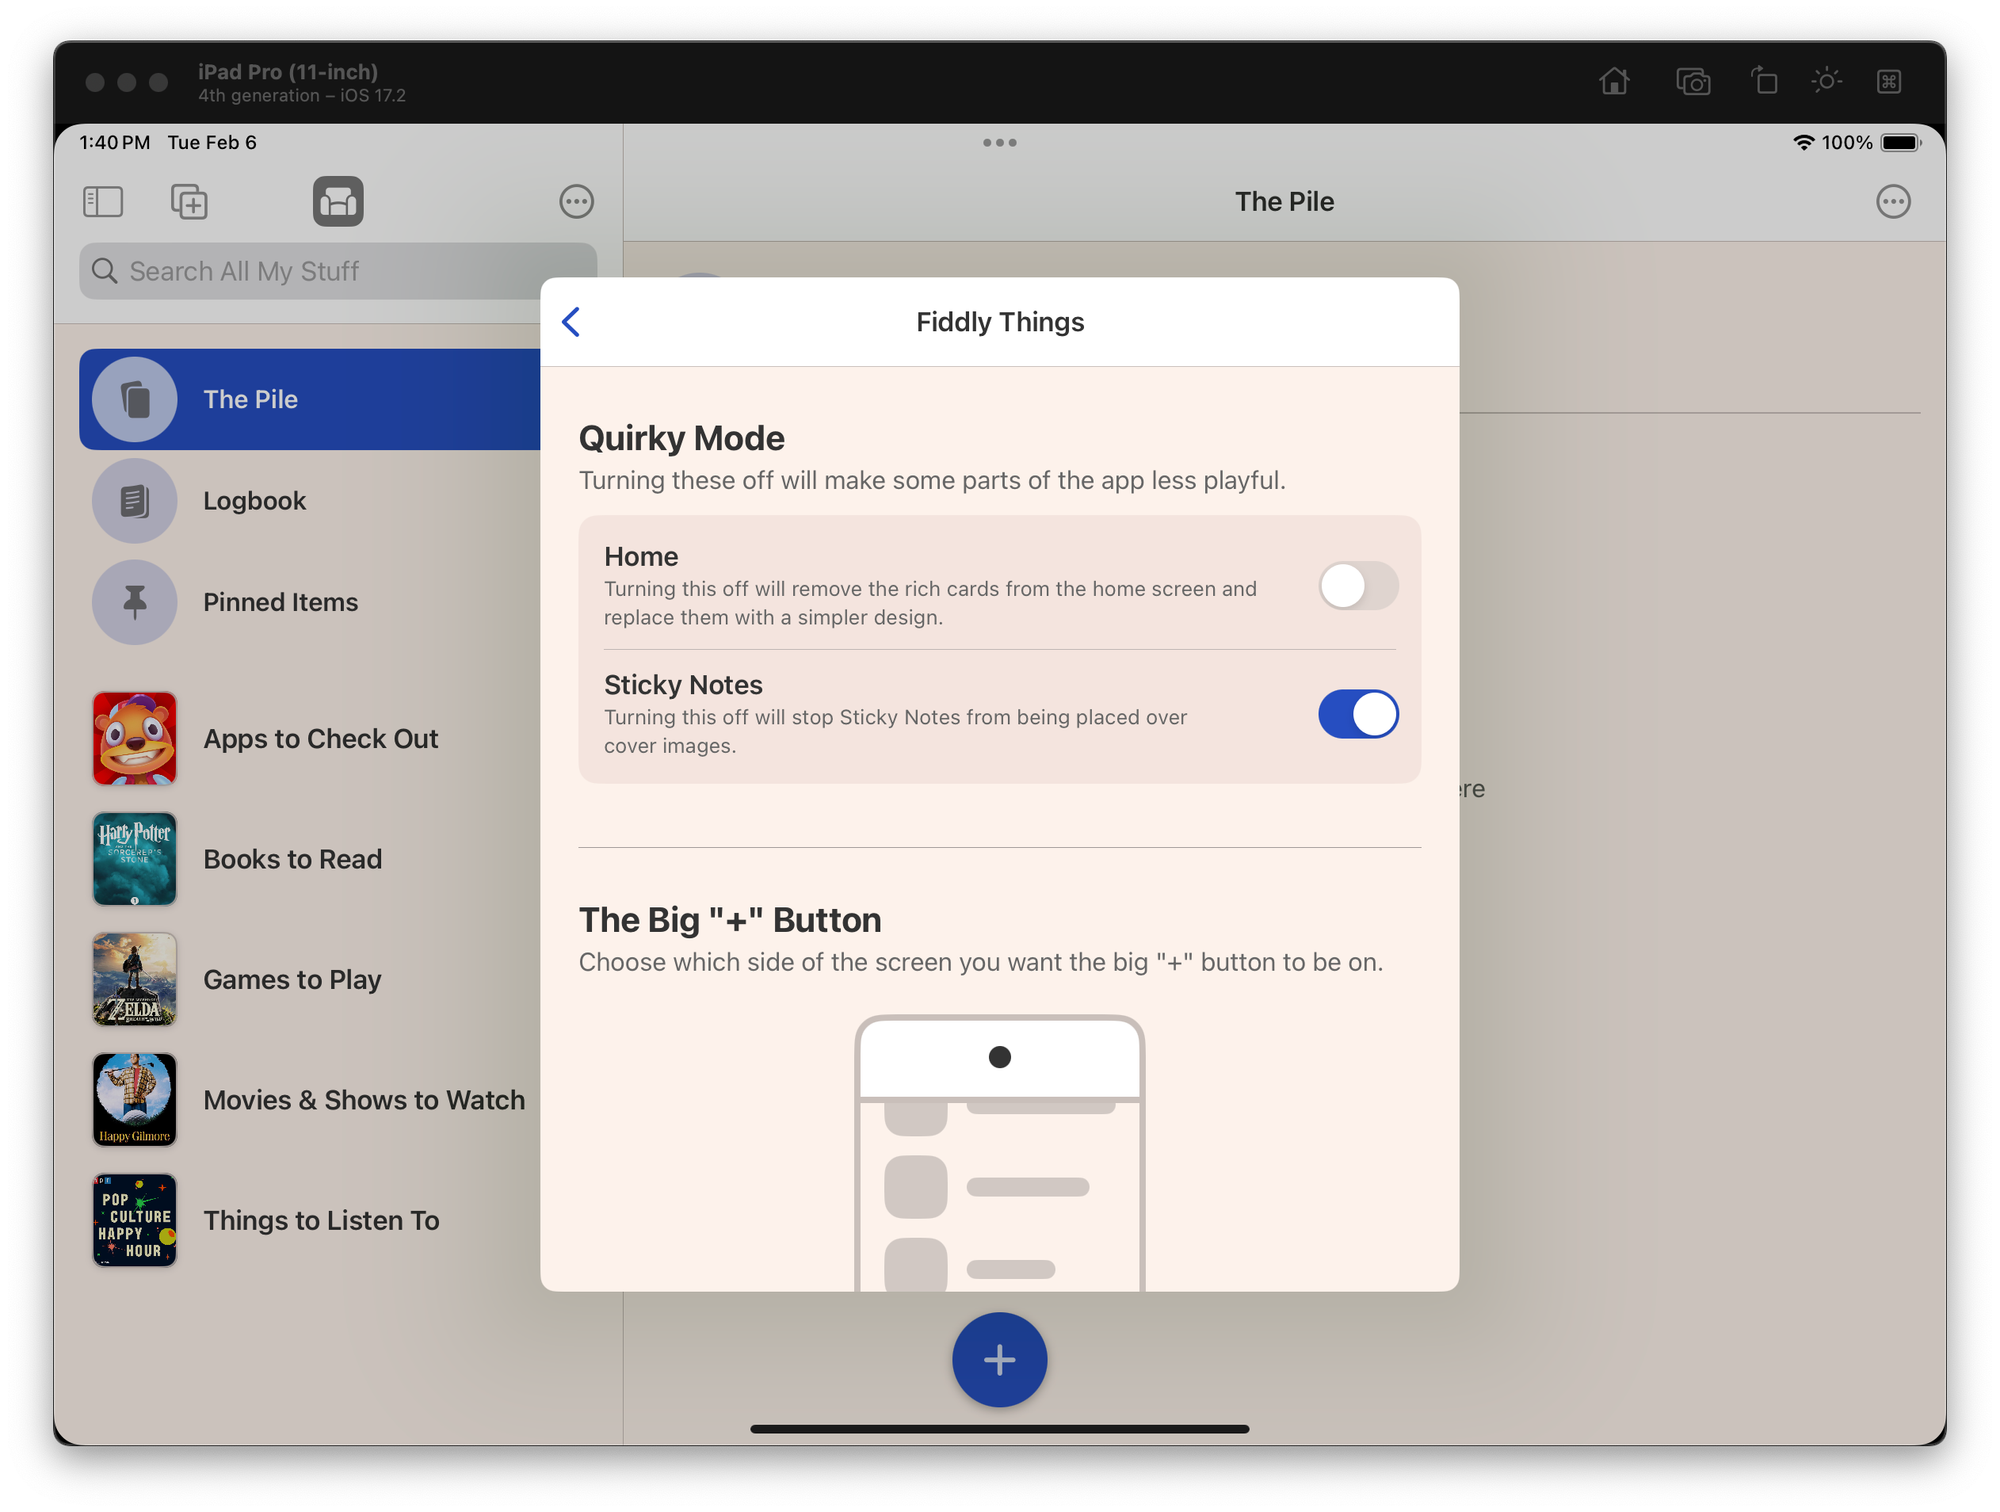Open the sidebar more options ellipsis
This screenshot has height=1512, width=2000.
[576, 202]
